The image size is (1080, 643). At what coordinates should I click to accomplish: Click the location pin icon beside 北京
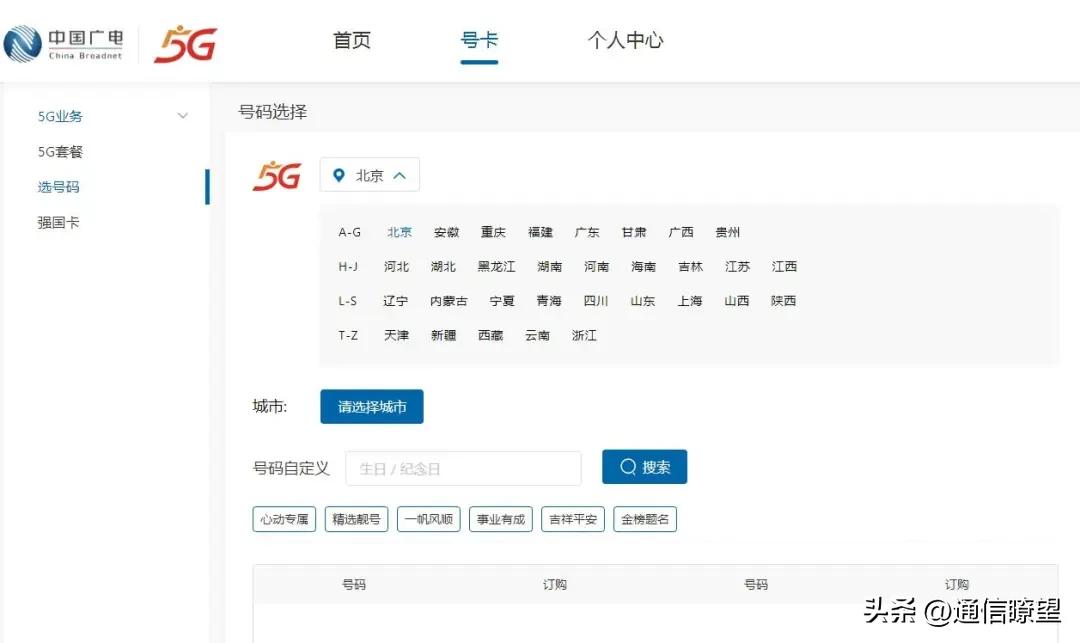tap(338, 174)
